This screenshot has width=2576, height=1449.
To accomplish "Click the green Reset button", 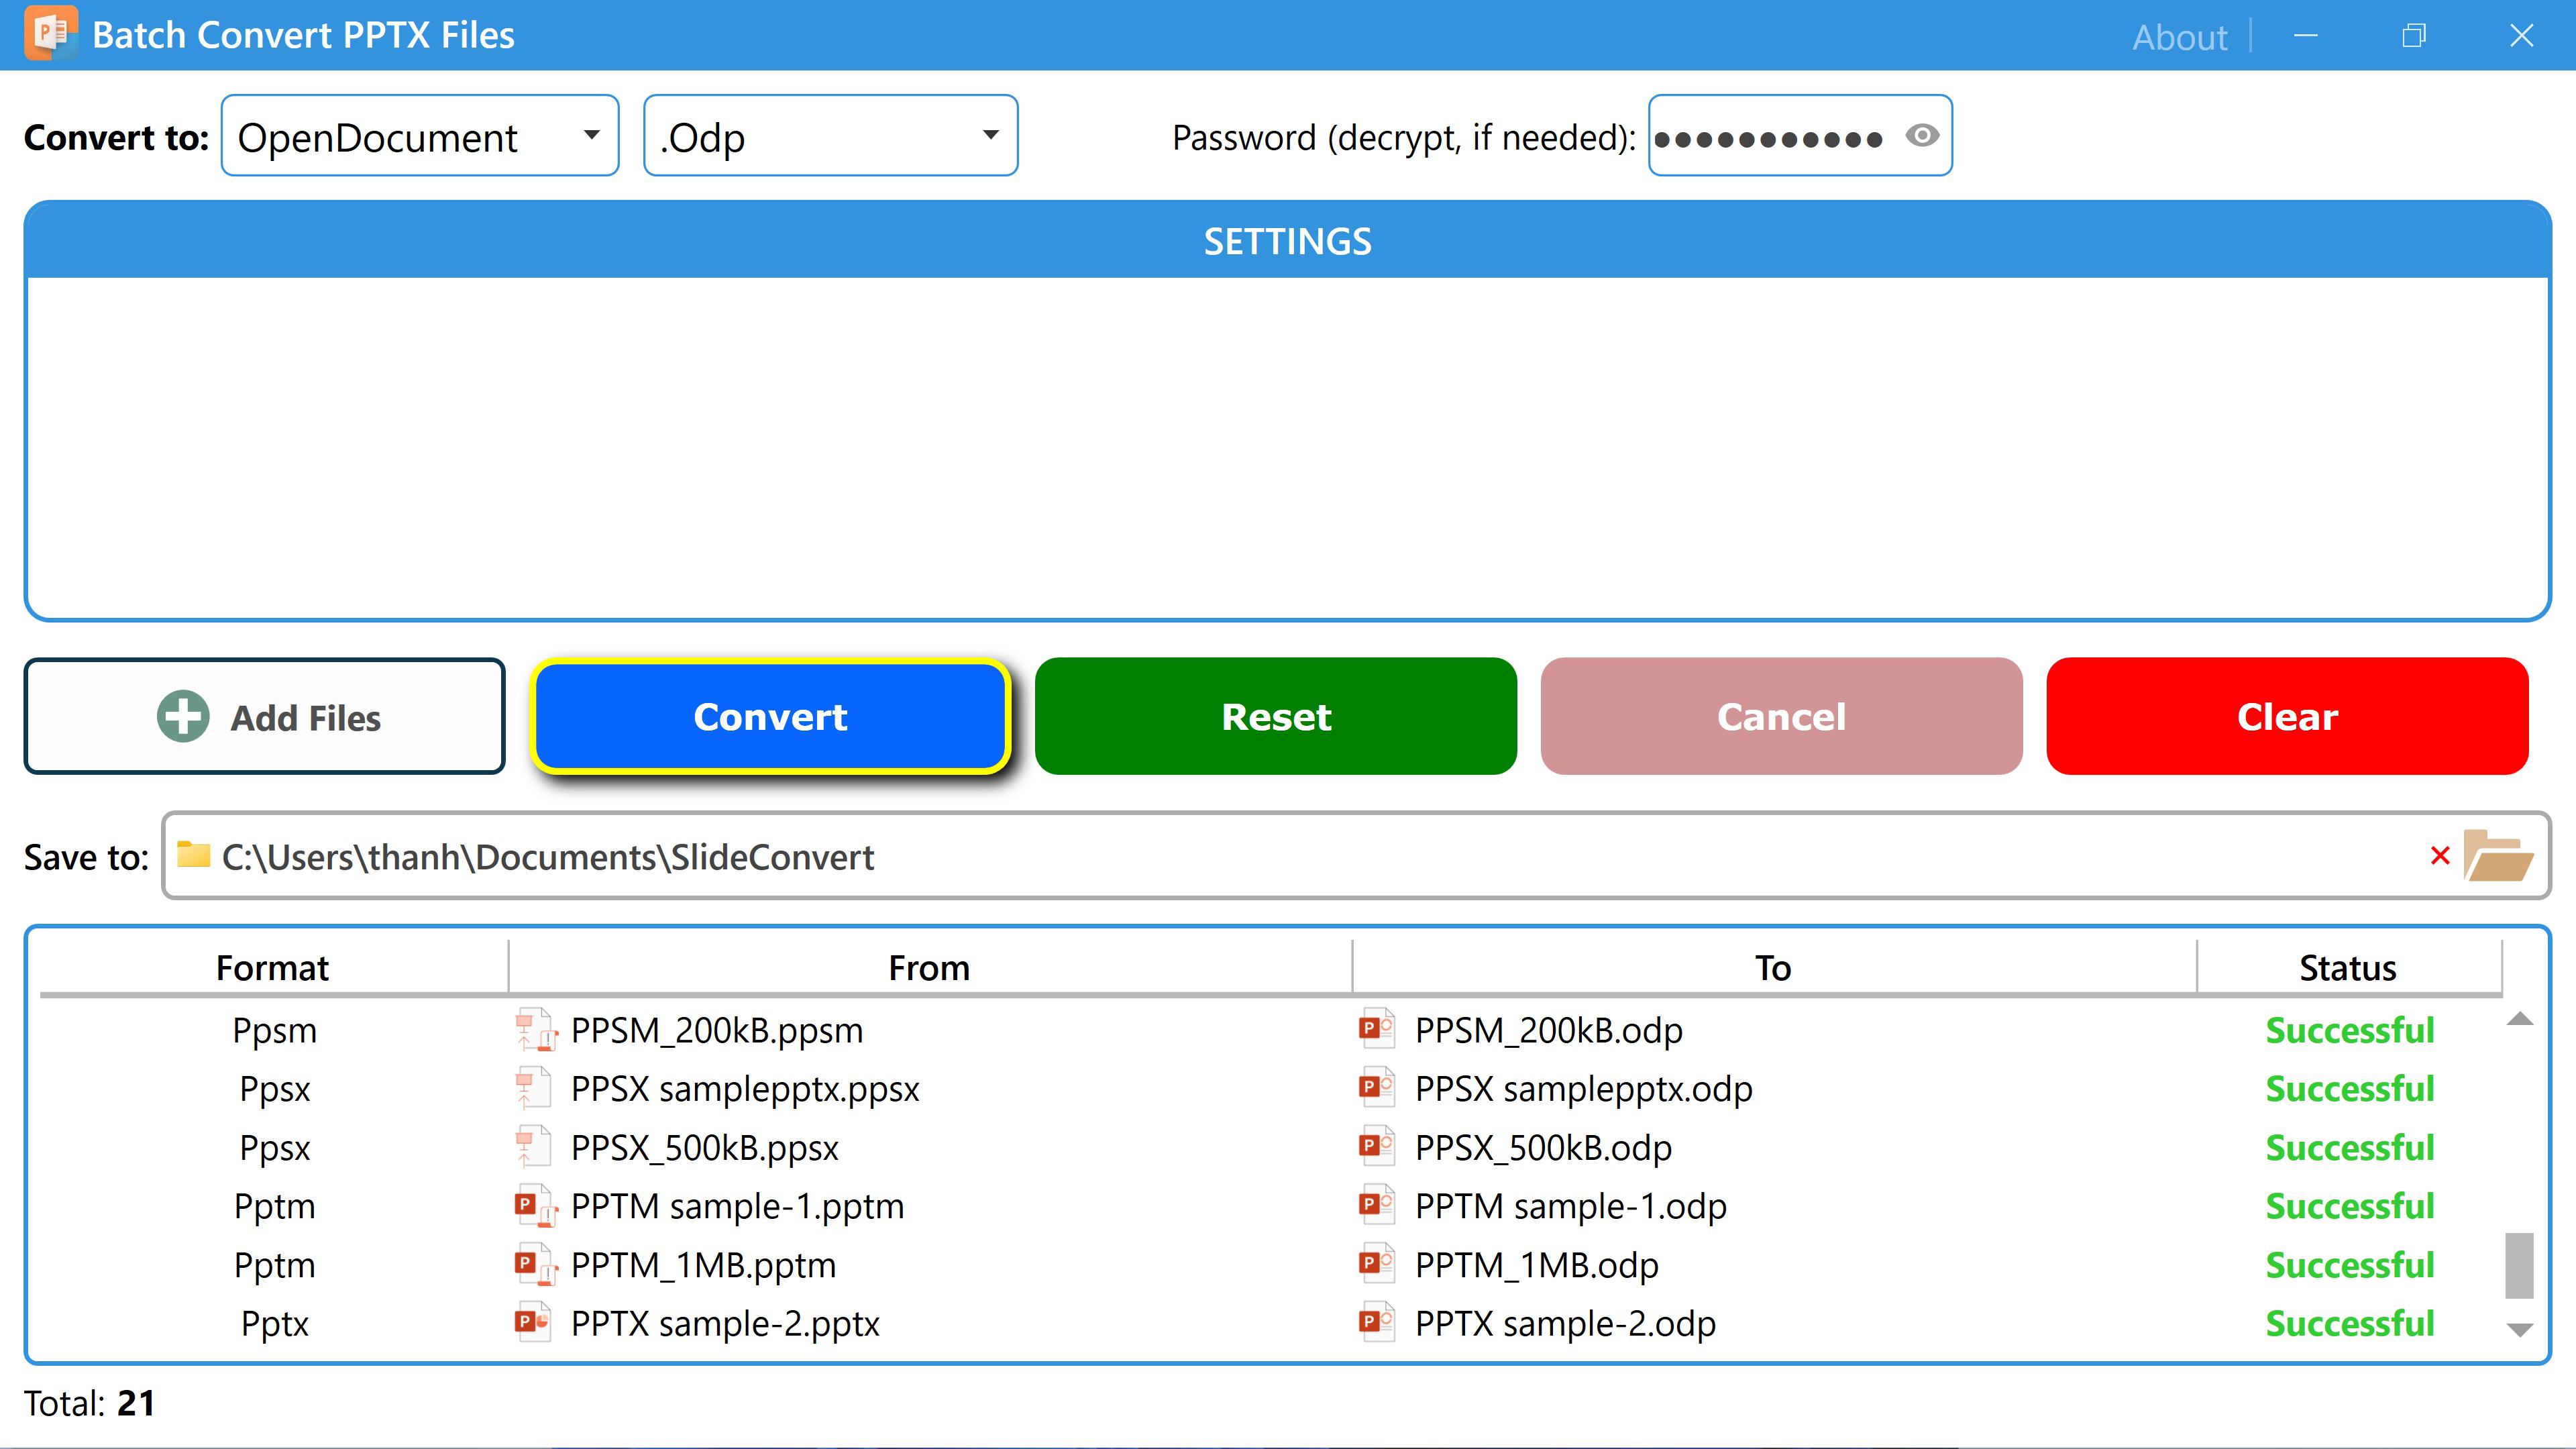I will [x=1276, y=716].
